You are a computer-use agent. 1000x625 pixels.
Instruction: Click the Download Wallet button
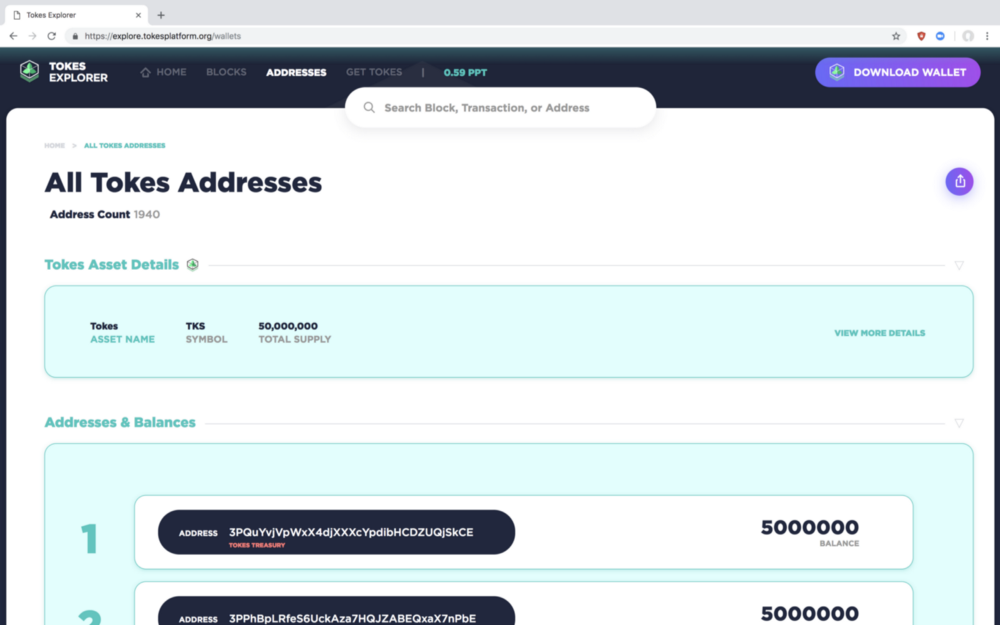897,72
